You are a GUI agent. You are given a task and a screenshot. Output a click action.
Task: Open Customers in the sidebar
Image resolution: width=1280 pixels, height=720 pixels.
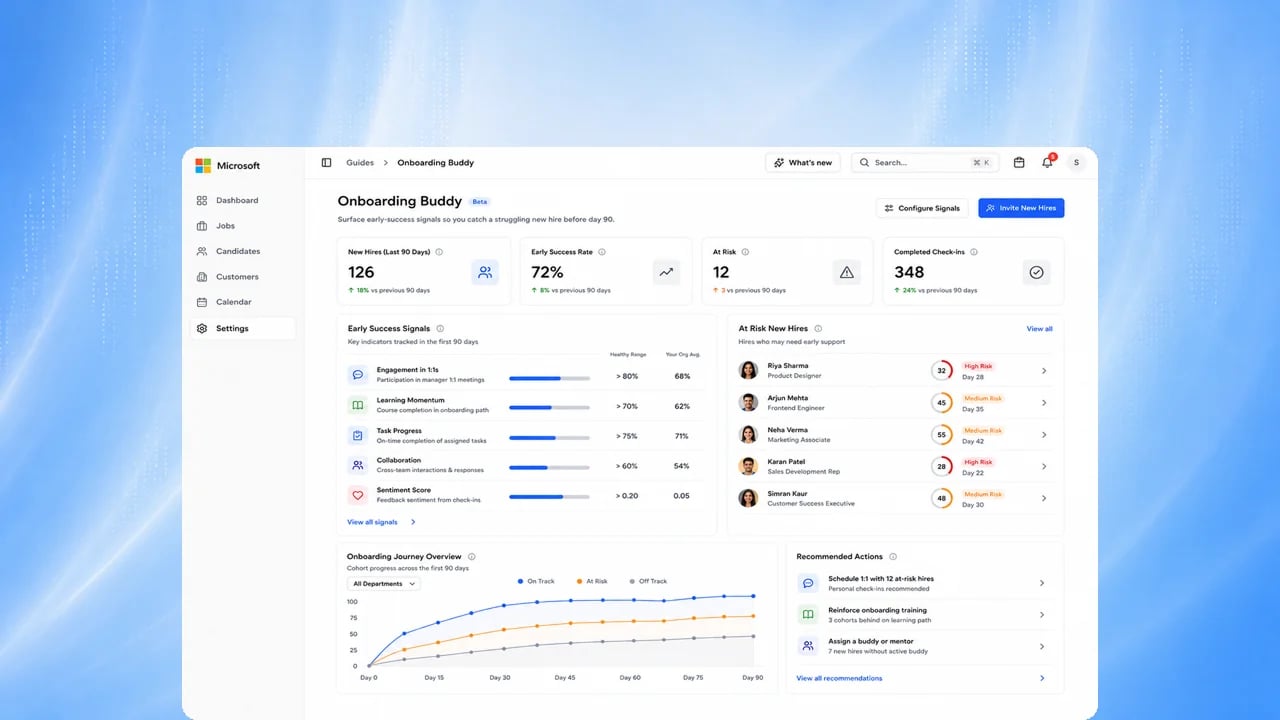(242, 277)
